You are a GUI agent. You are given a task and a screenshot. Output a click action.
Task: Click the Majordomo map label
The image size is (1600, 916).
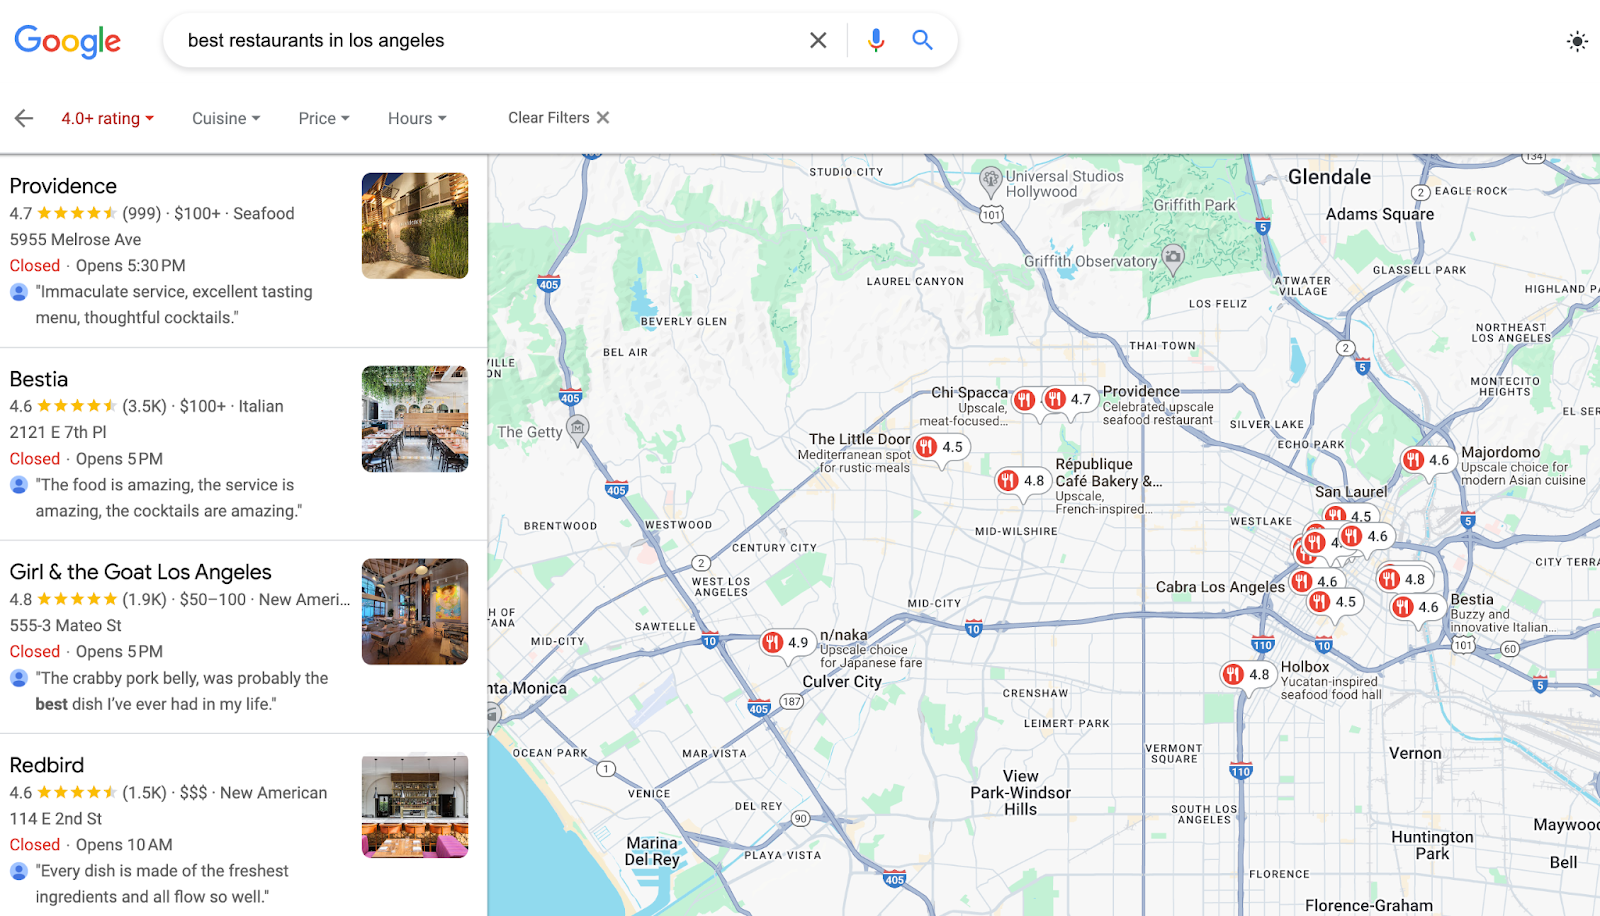[1500, 452]
